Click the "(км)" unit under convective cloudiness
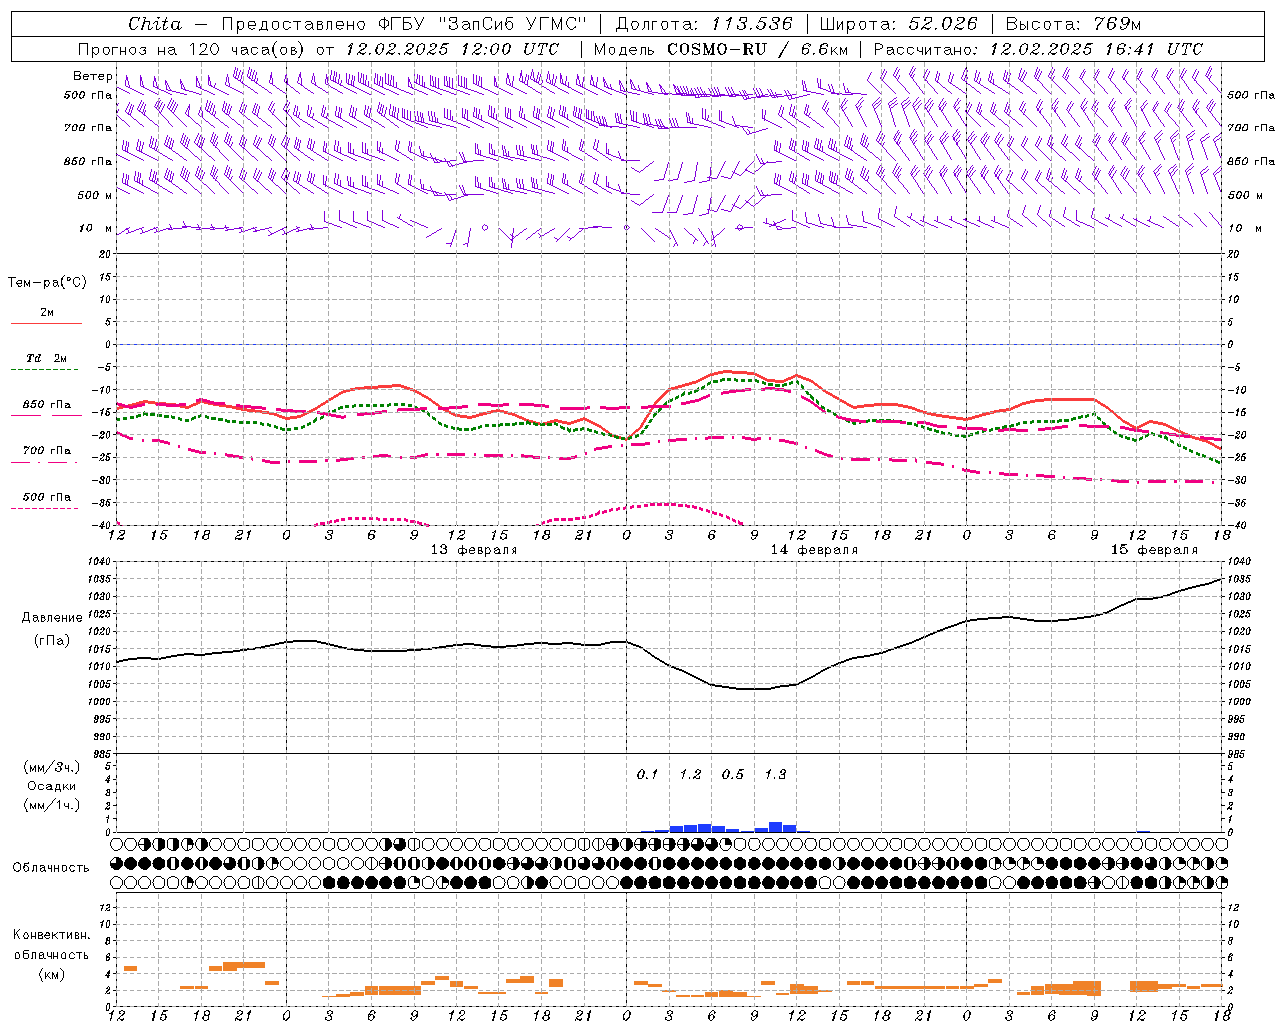Screen dimensions: 1280x1024 [52, 974]
